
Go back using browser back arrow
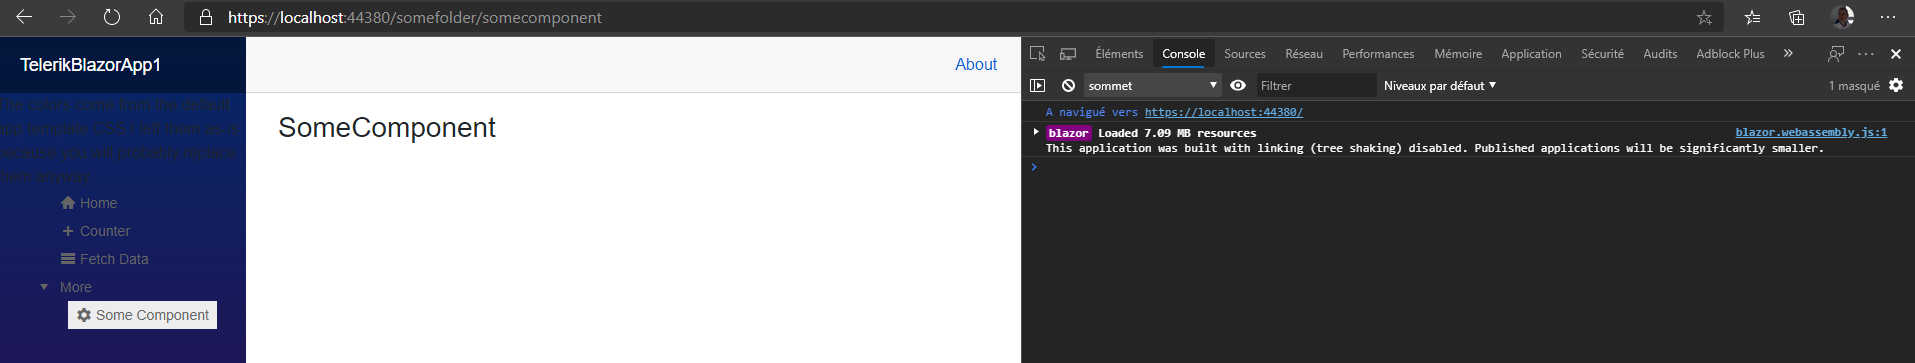pyautogui.click(x=24, y=17)
